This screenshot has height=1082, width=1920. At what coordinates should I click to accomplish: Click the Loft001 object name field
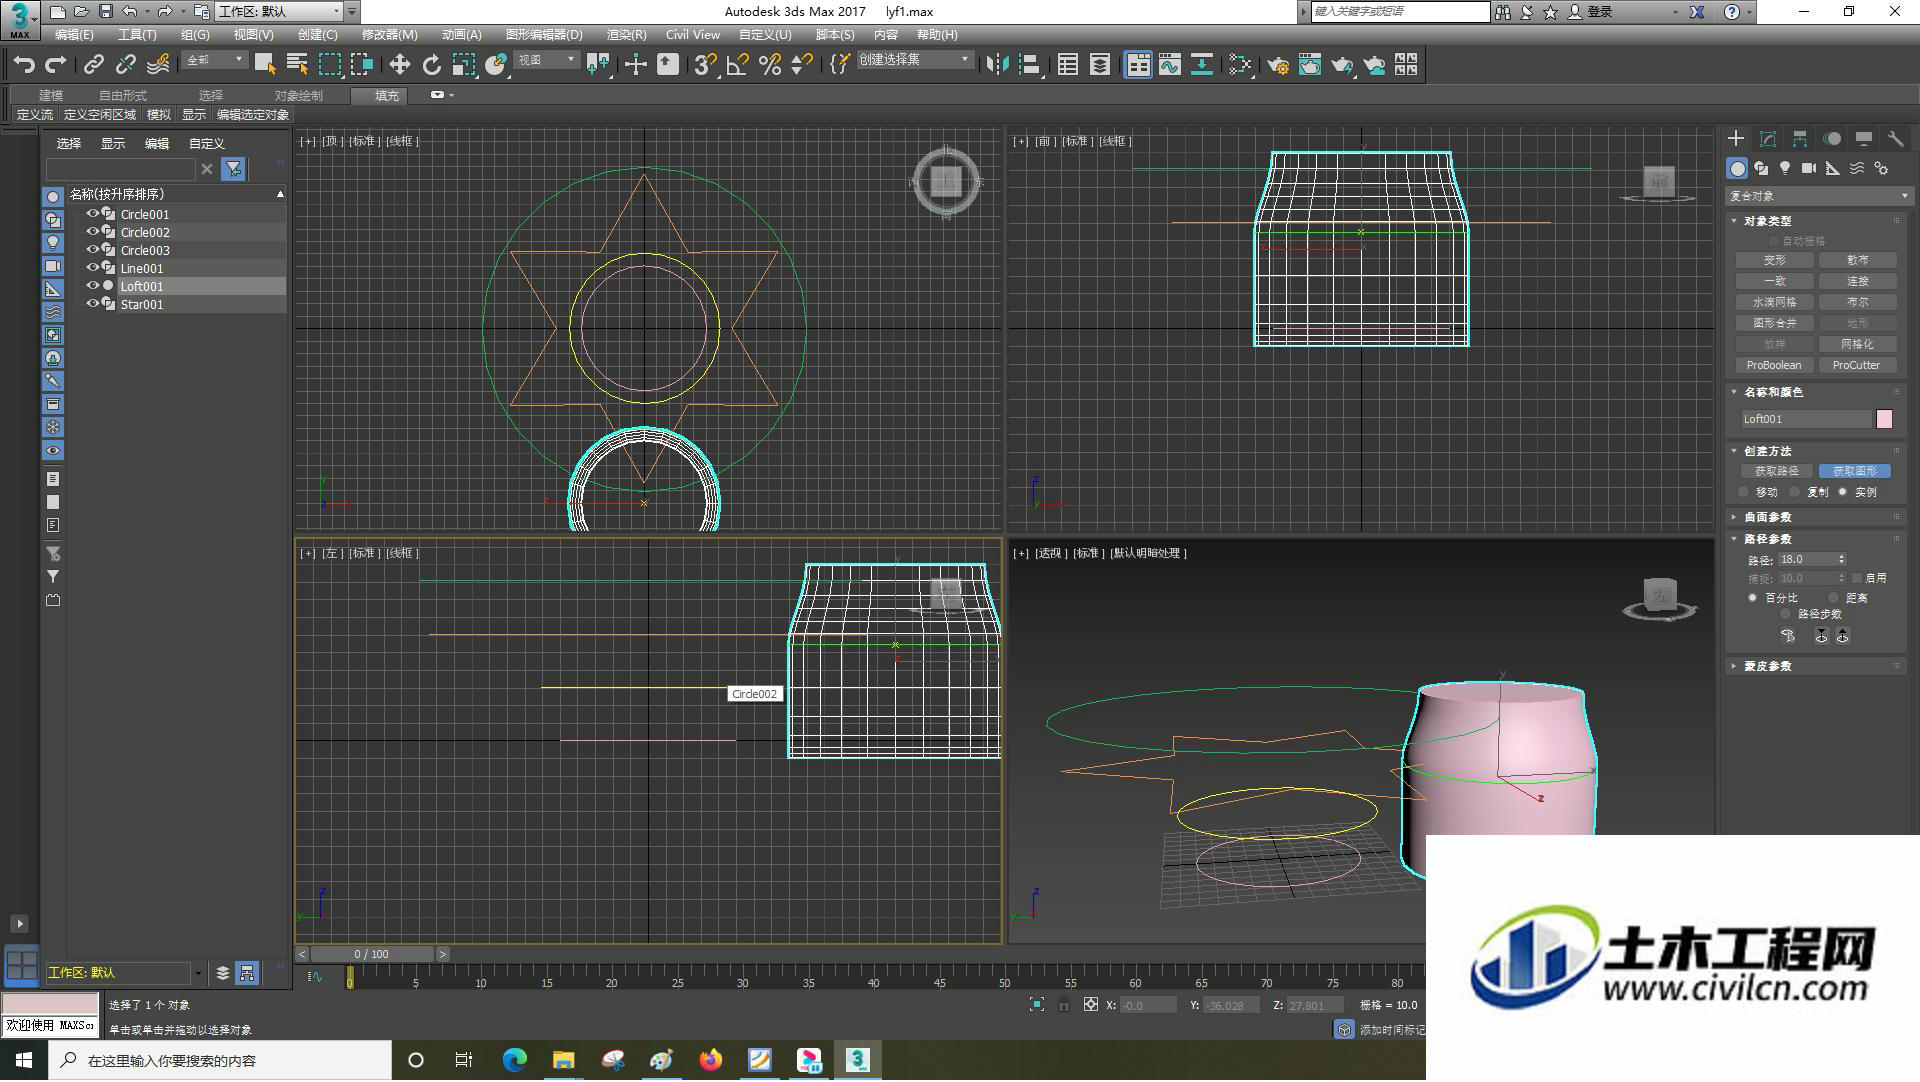tap(1806, 419)
